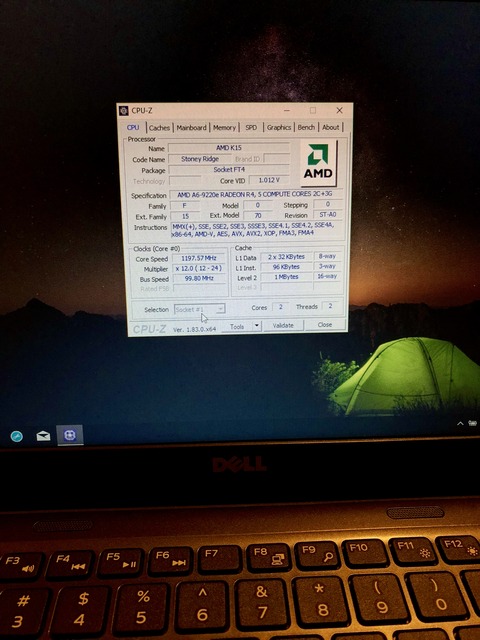Click the Multiplier value x 12.0
480x640 pixels.
coord(199,269)
